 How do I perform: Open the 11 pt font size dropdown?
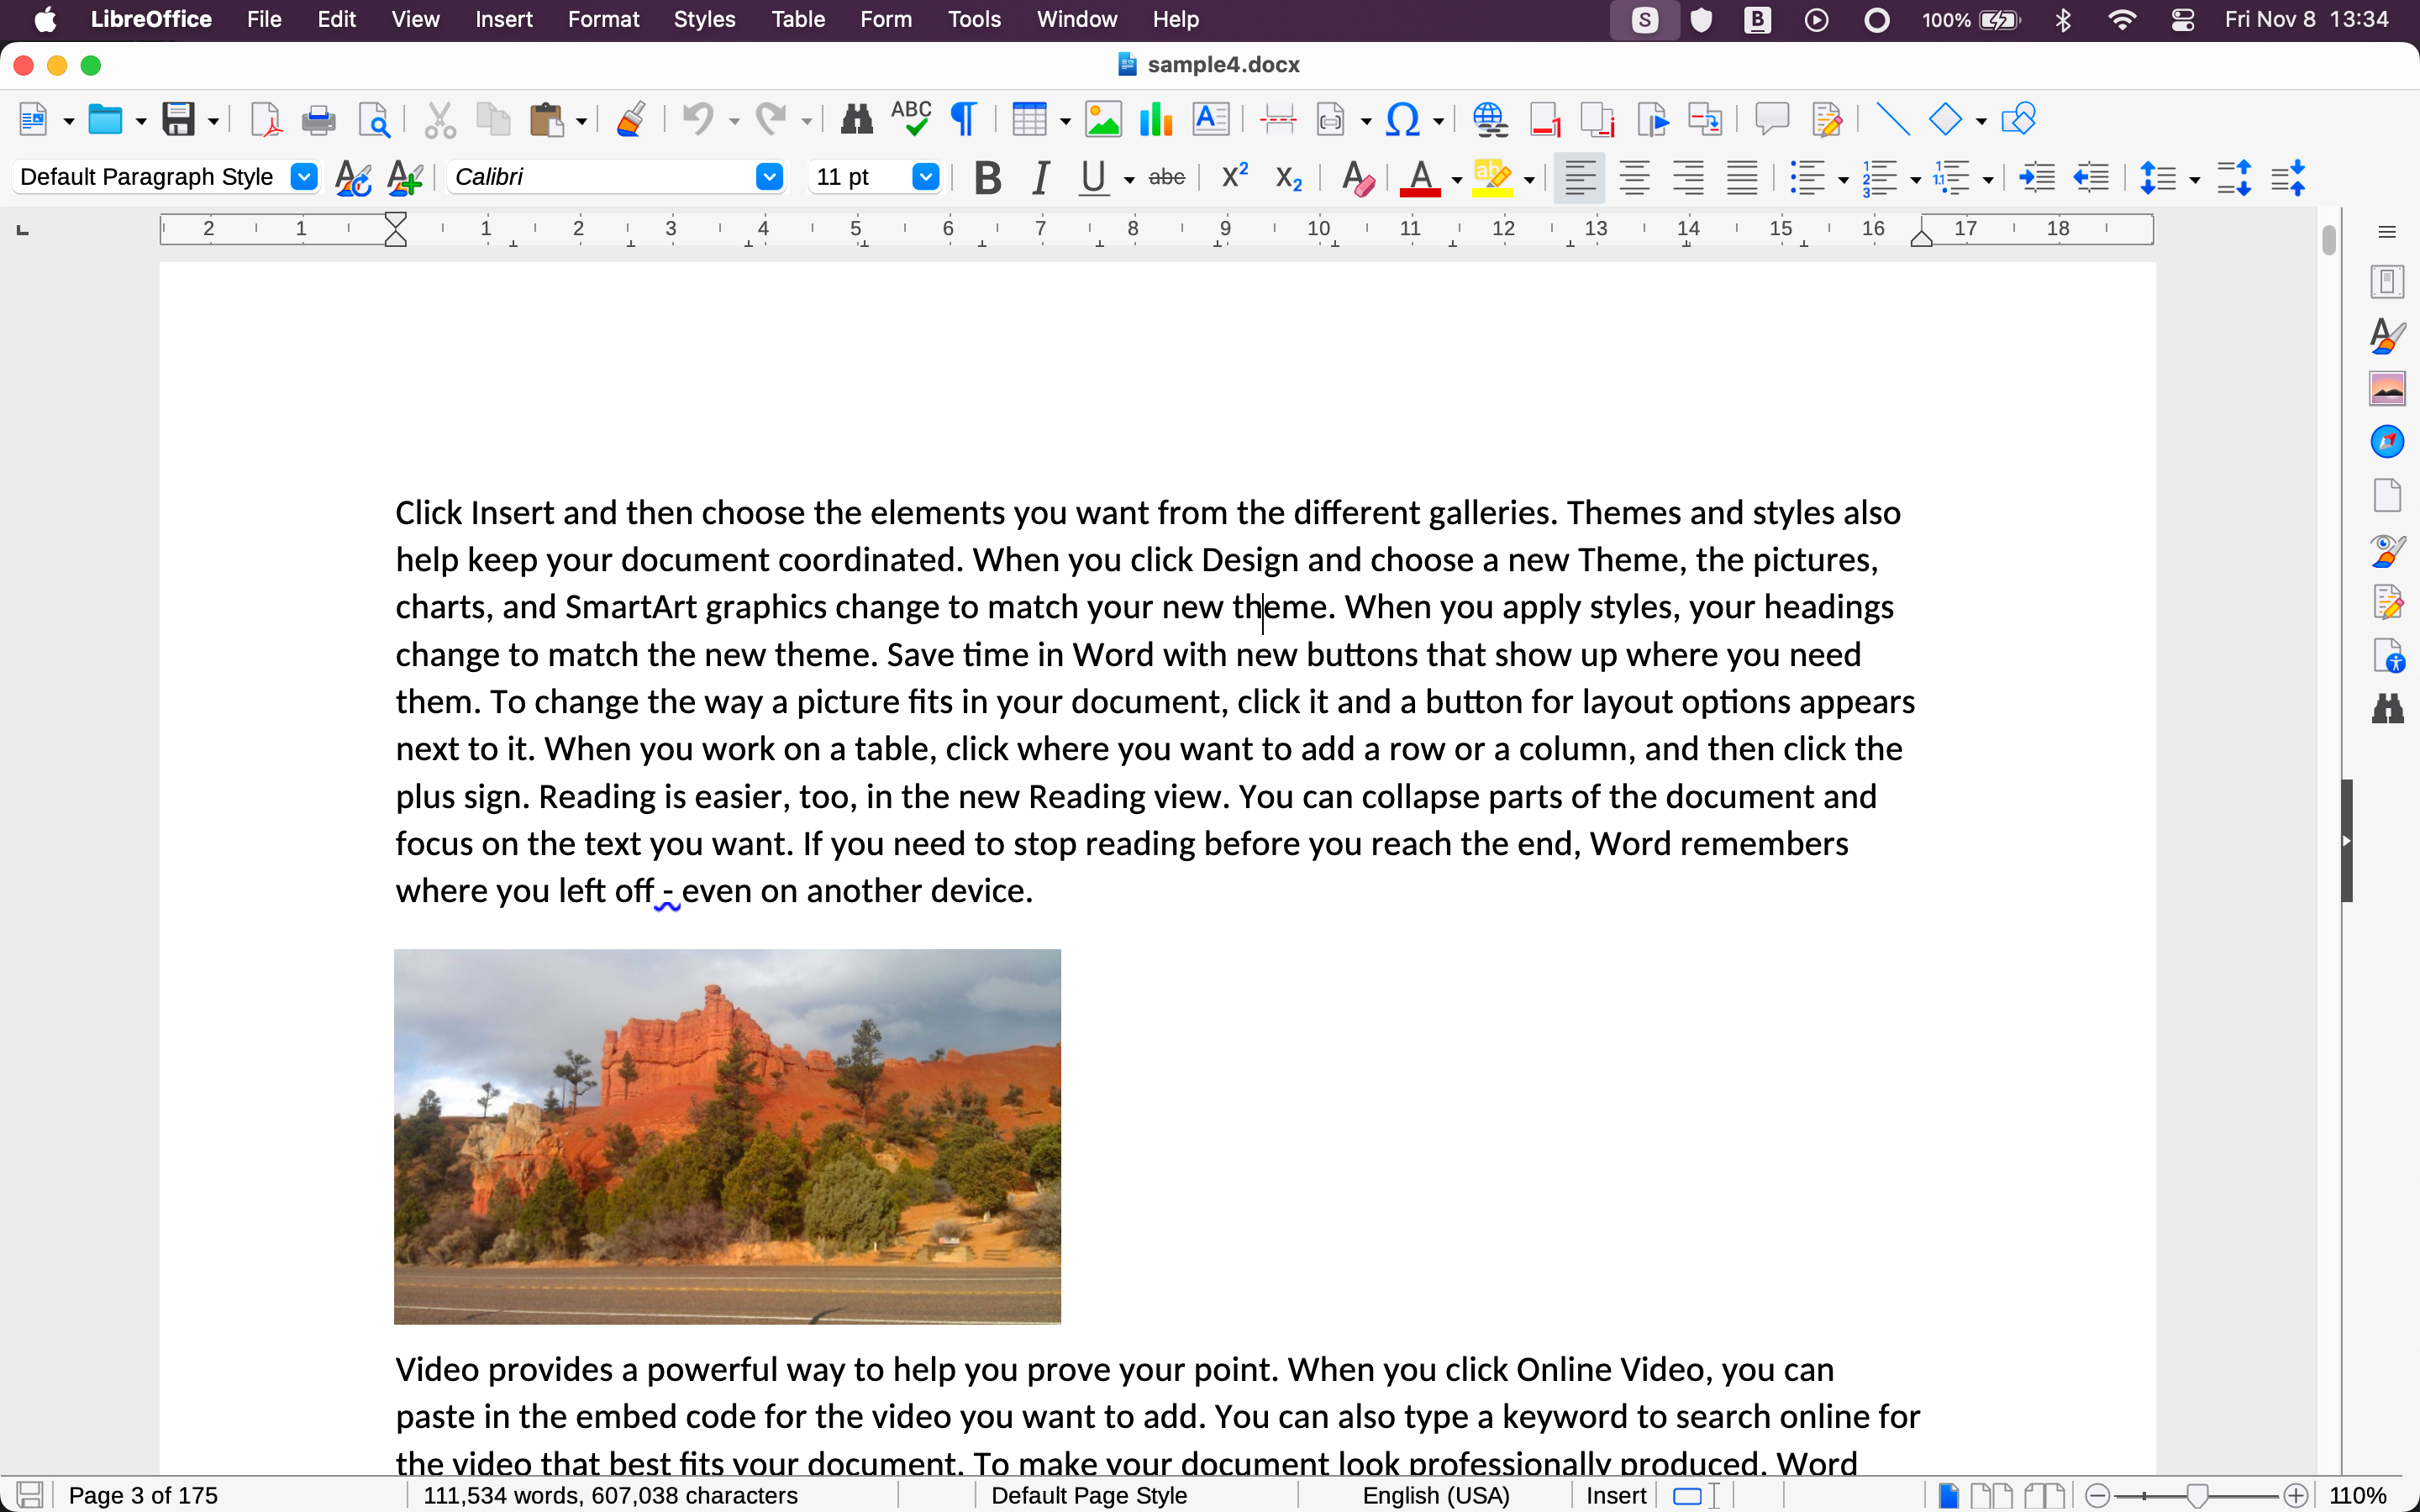point(925,177)
